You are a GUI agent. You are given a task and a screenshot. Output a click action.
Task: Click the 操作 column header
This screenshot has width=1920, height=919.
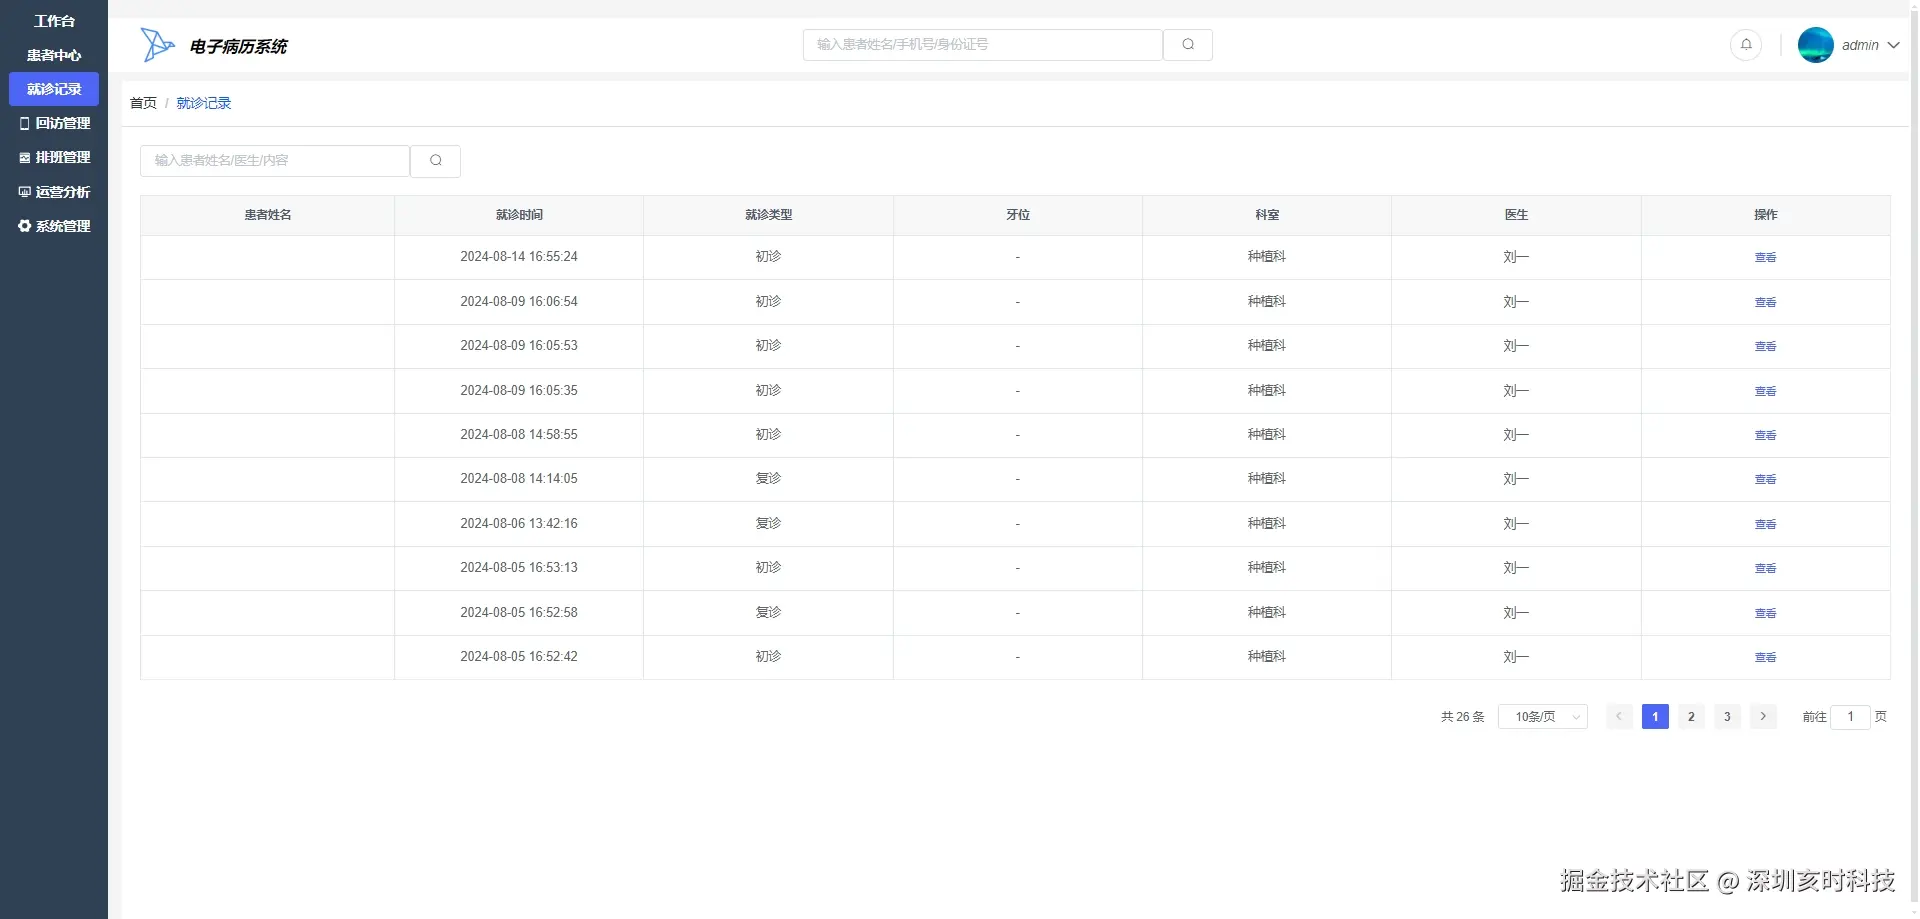coord(1766,215)
